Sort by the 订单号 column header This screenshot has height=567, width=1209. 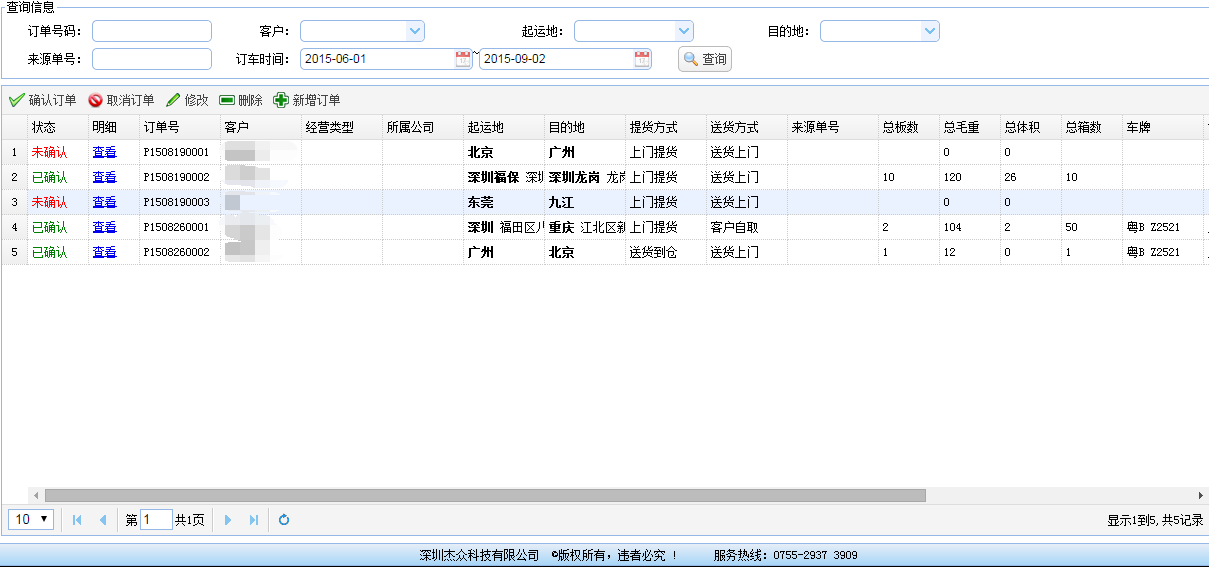[x=162, y=127]
